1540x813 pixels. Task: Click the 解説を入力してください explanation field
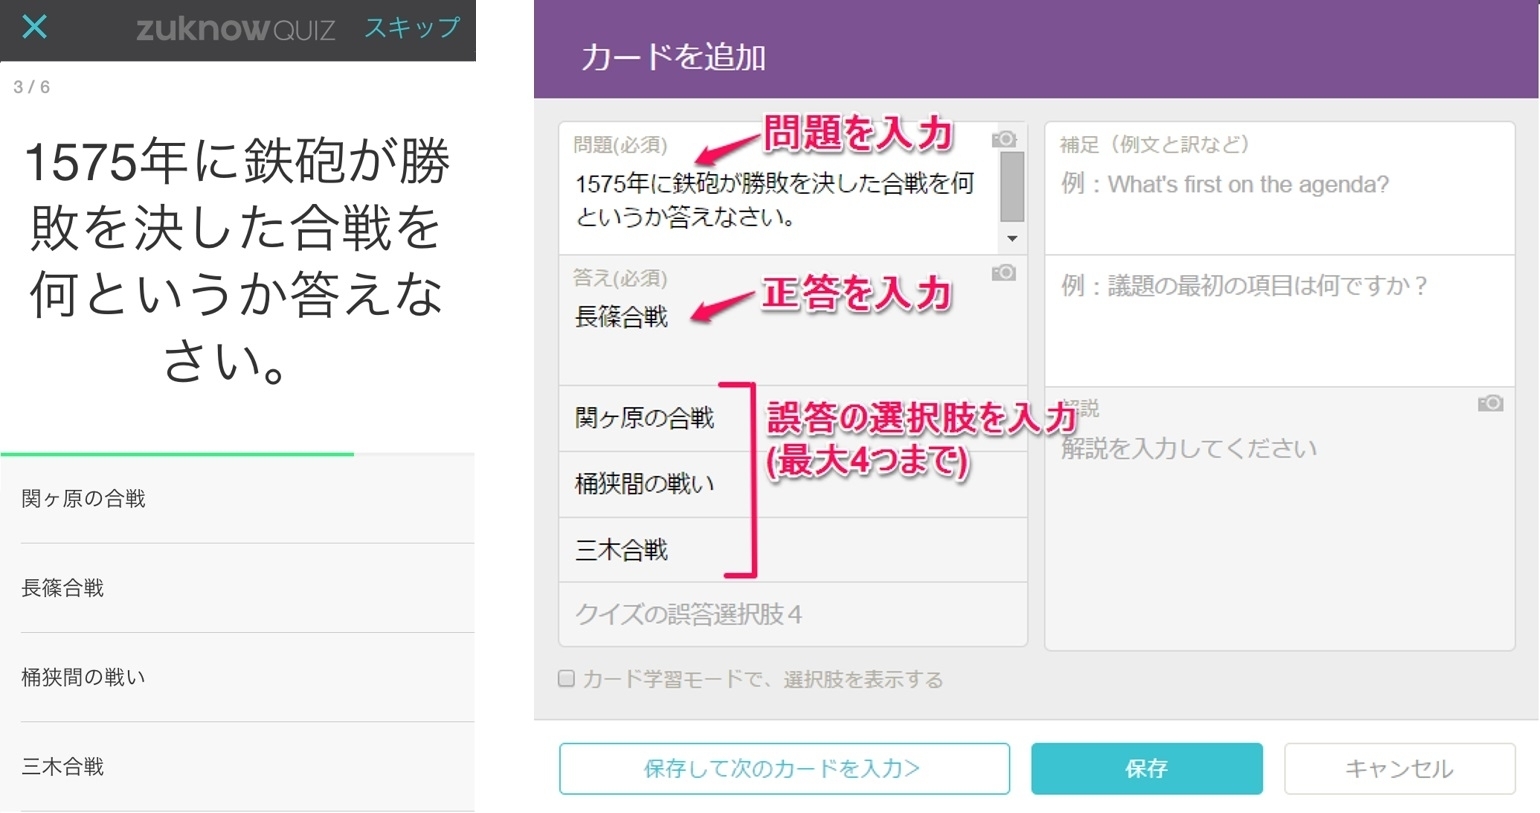(1279, 519)
